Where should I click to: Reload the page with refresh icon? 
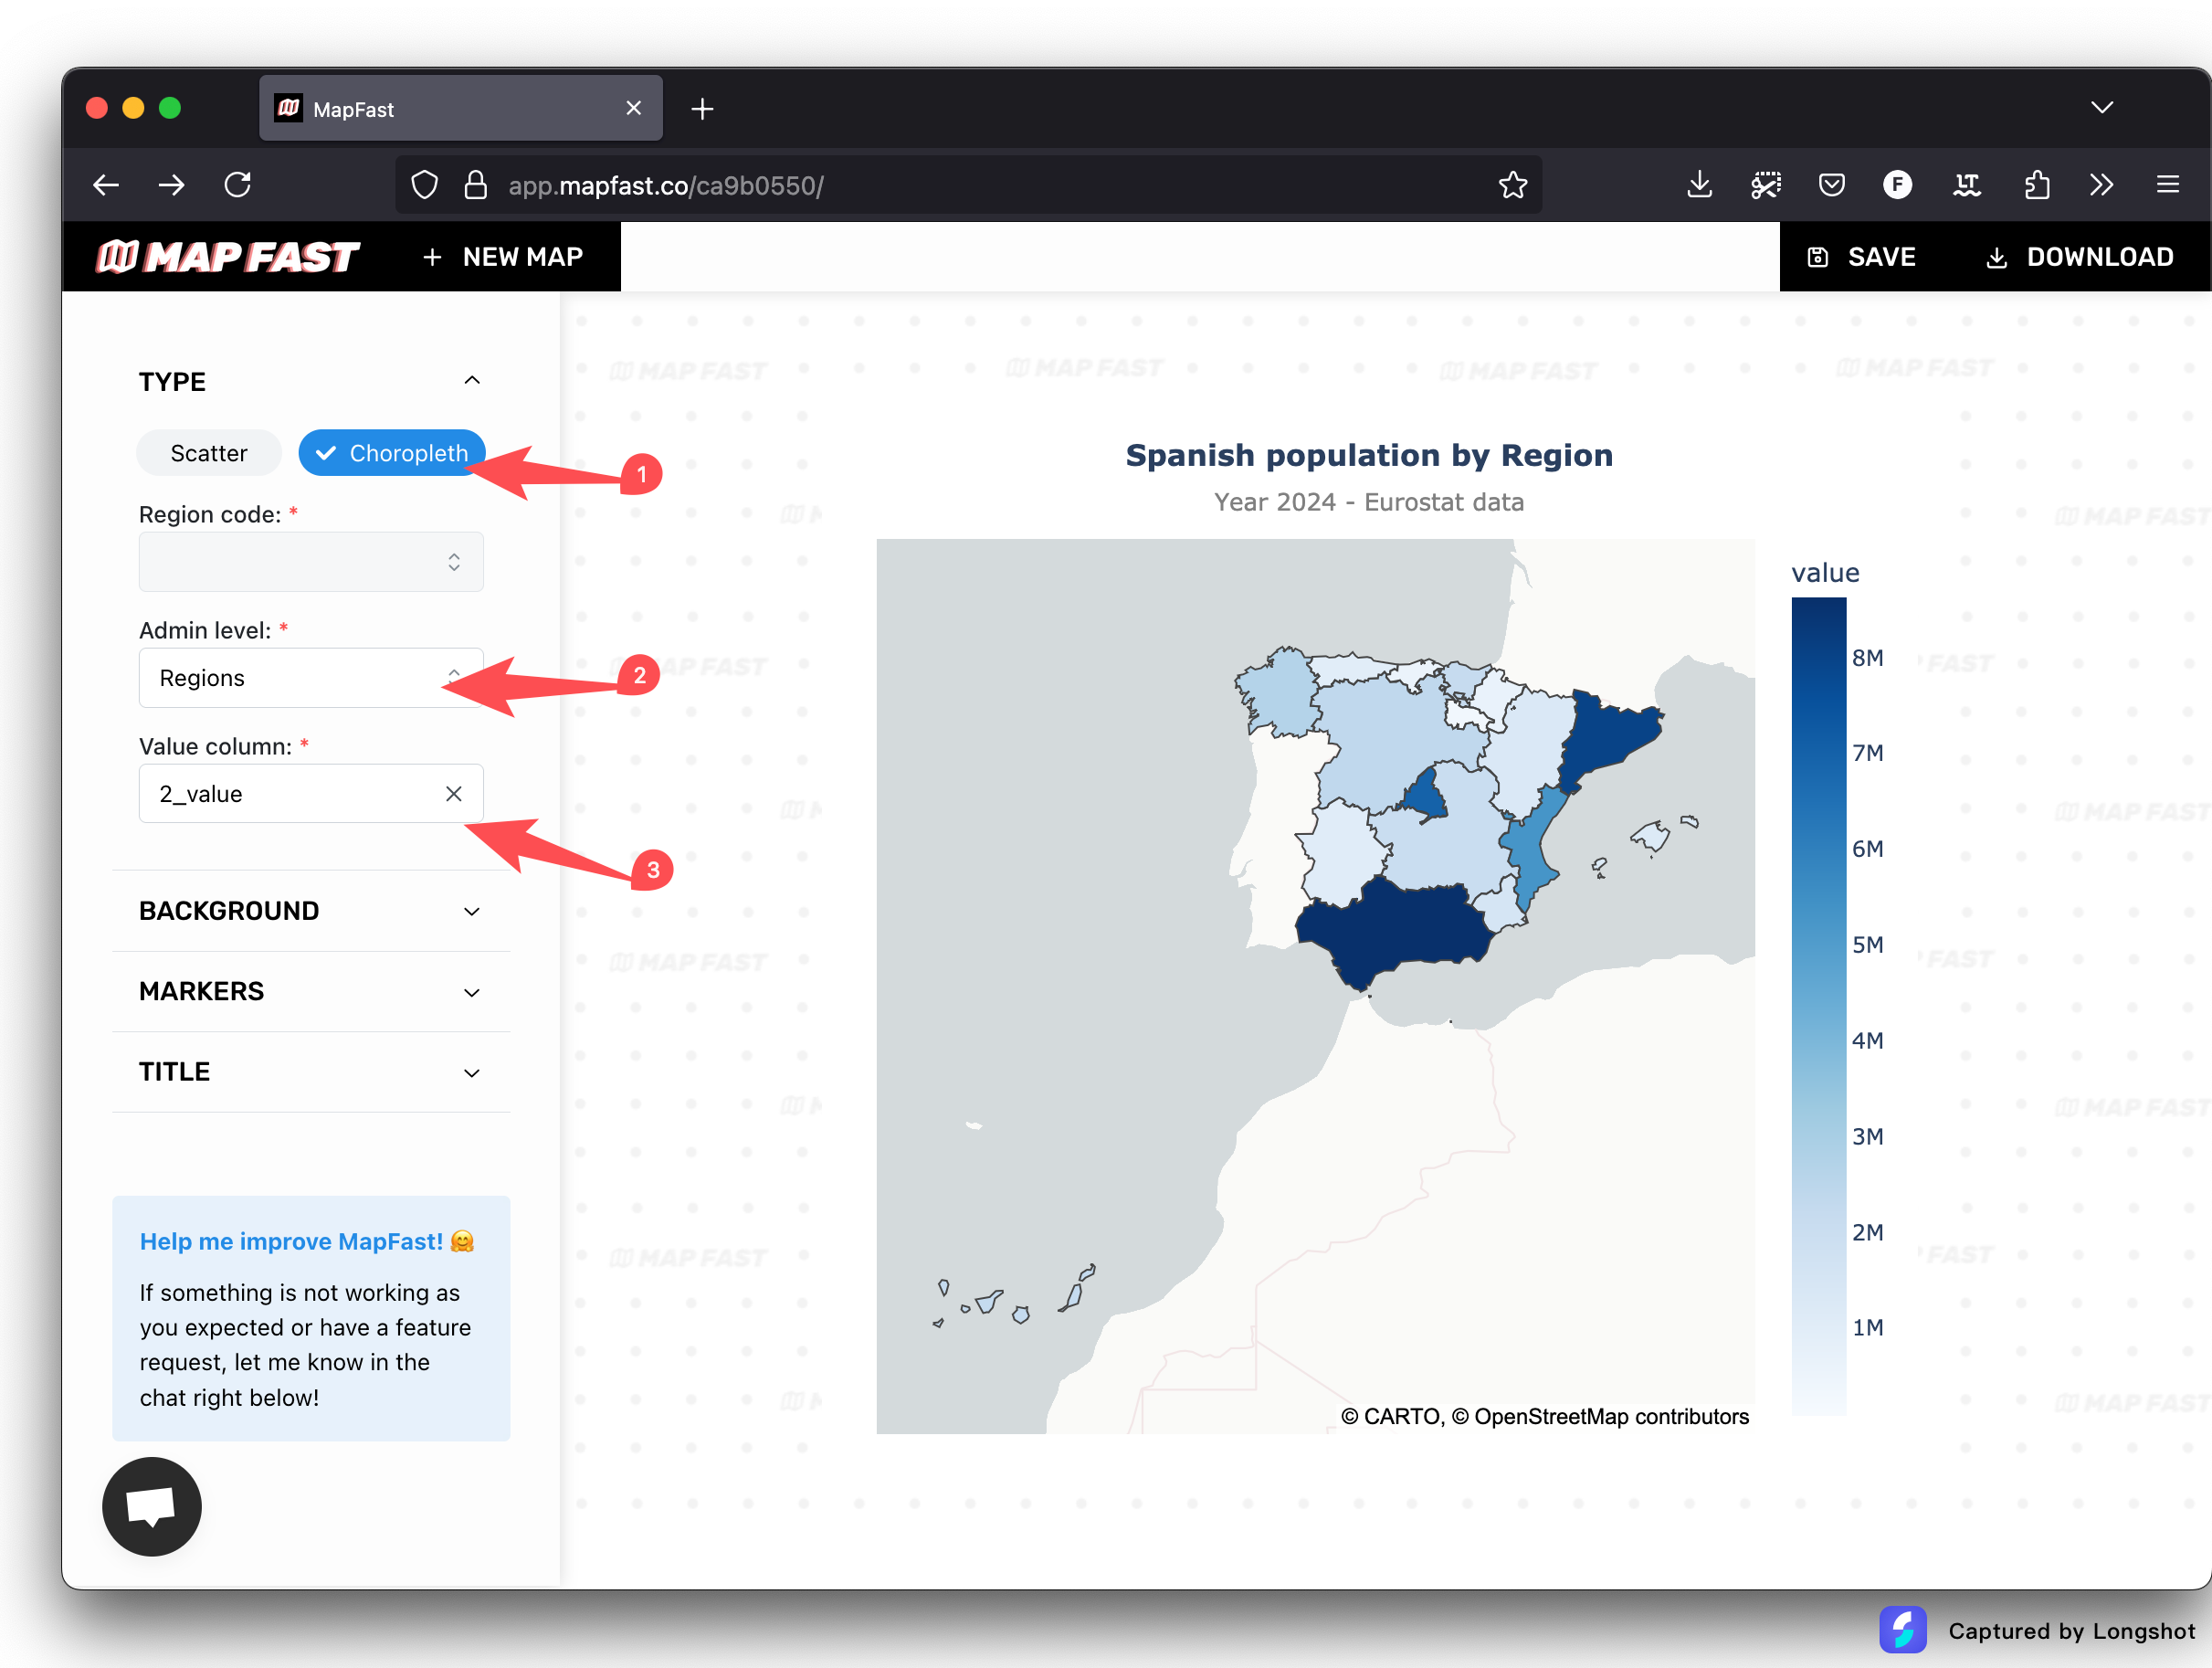click(238, 185)
